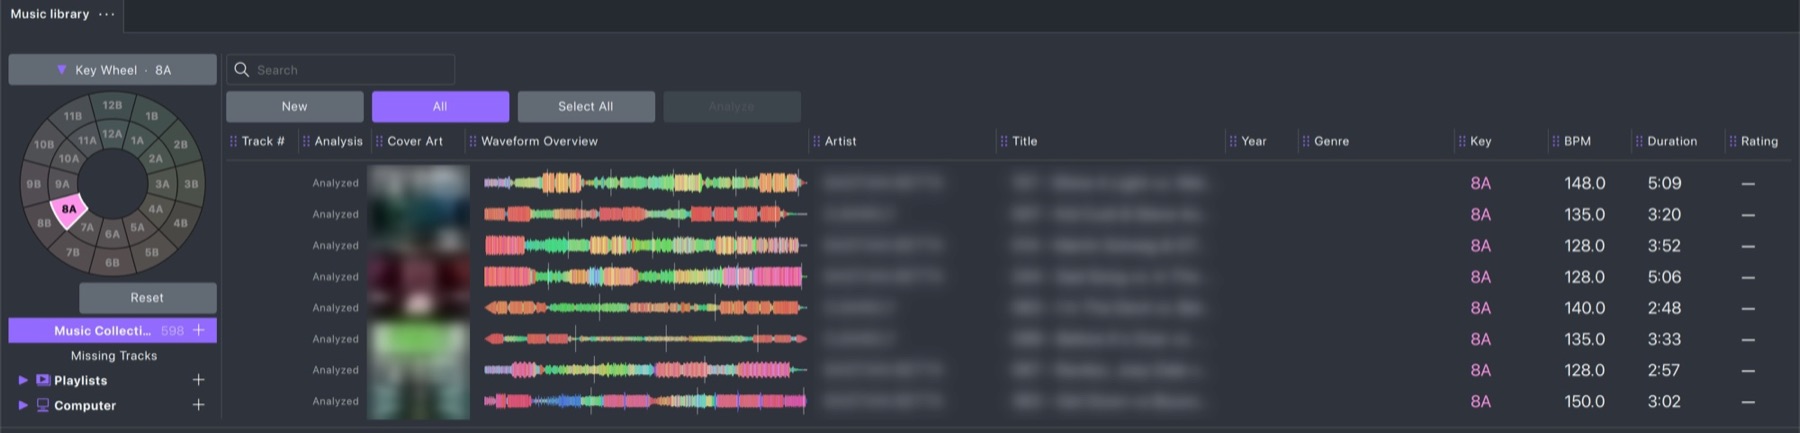
Task: Pick inner key 10A on wheel
Action: [69, 159]
